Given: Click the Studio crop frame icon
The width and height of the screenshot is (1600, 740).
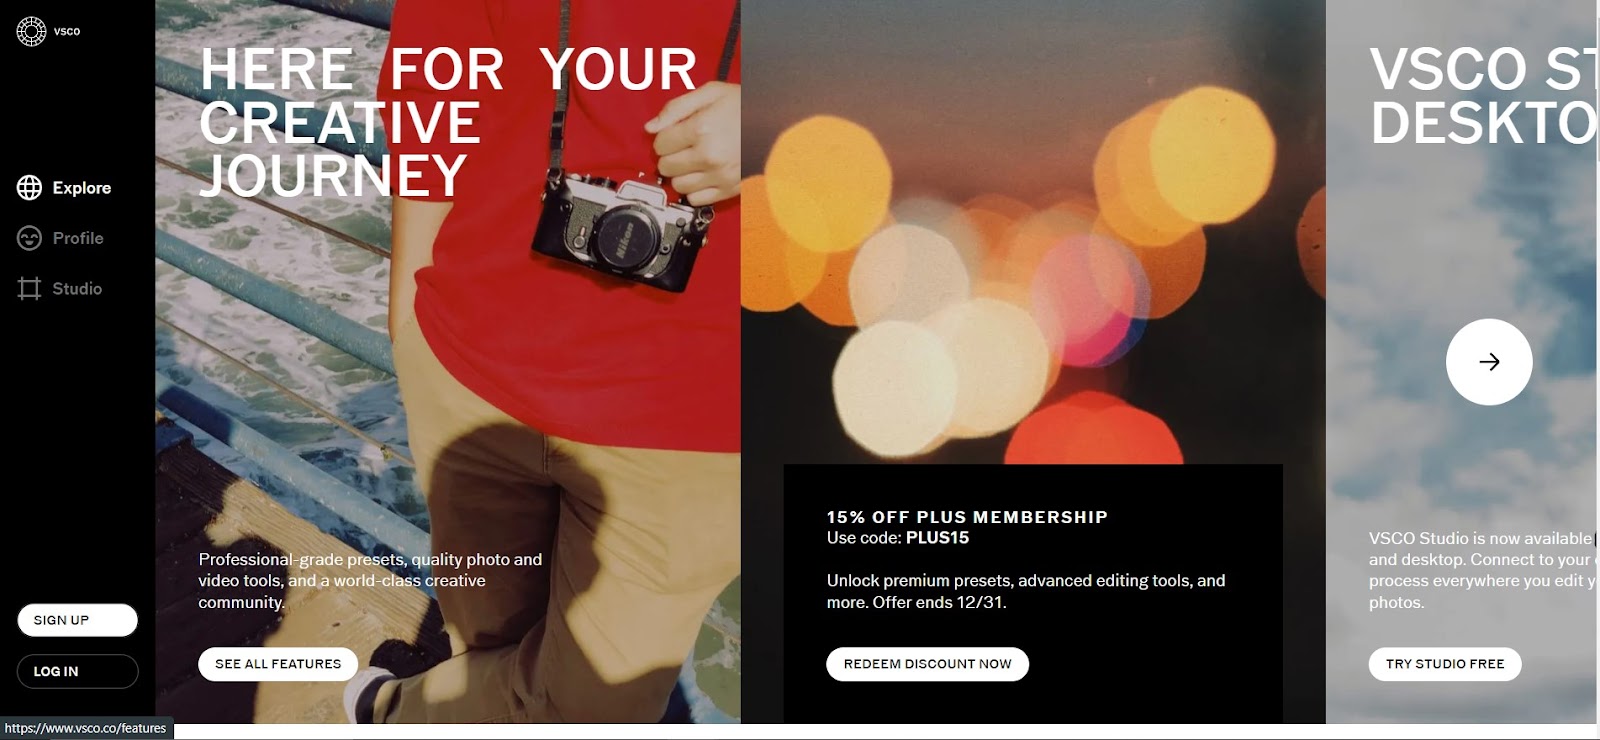Looking at the screenshot, I should (29, 288).
